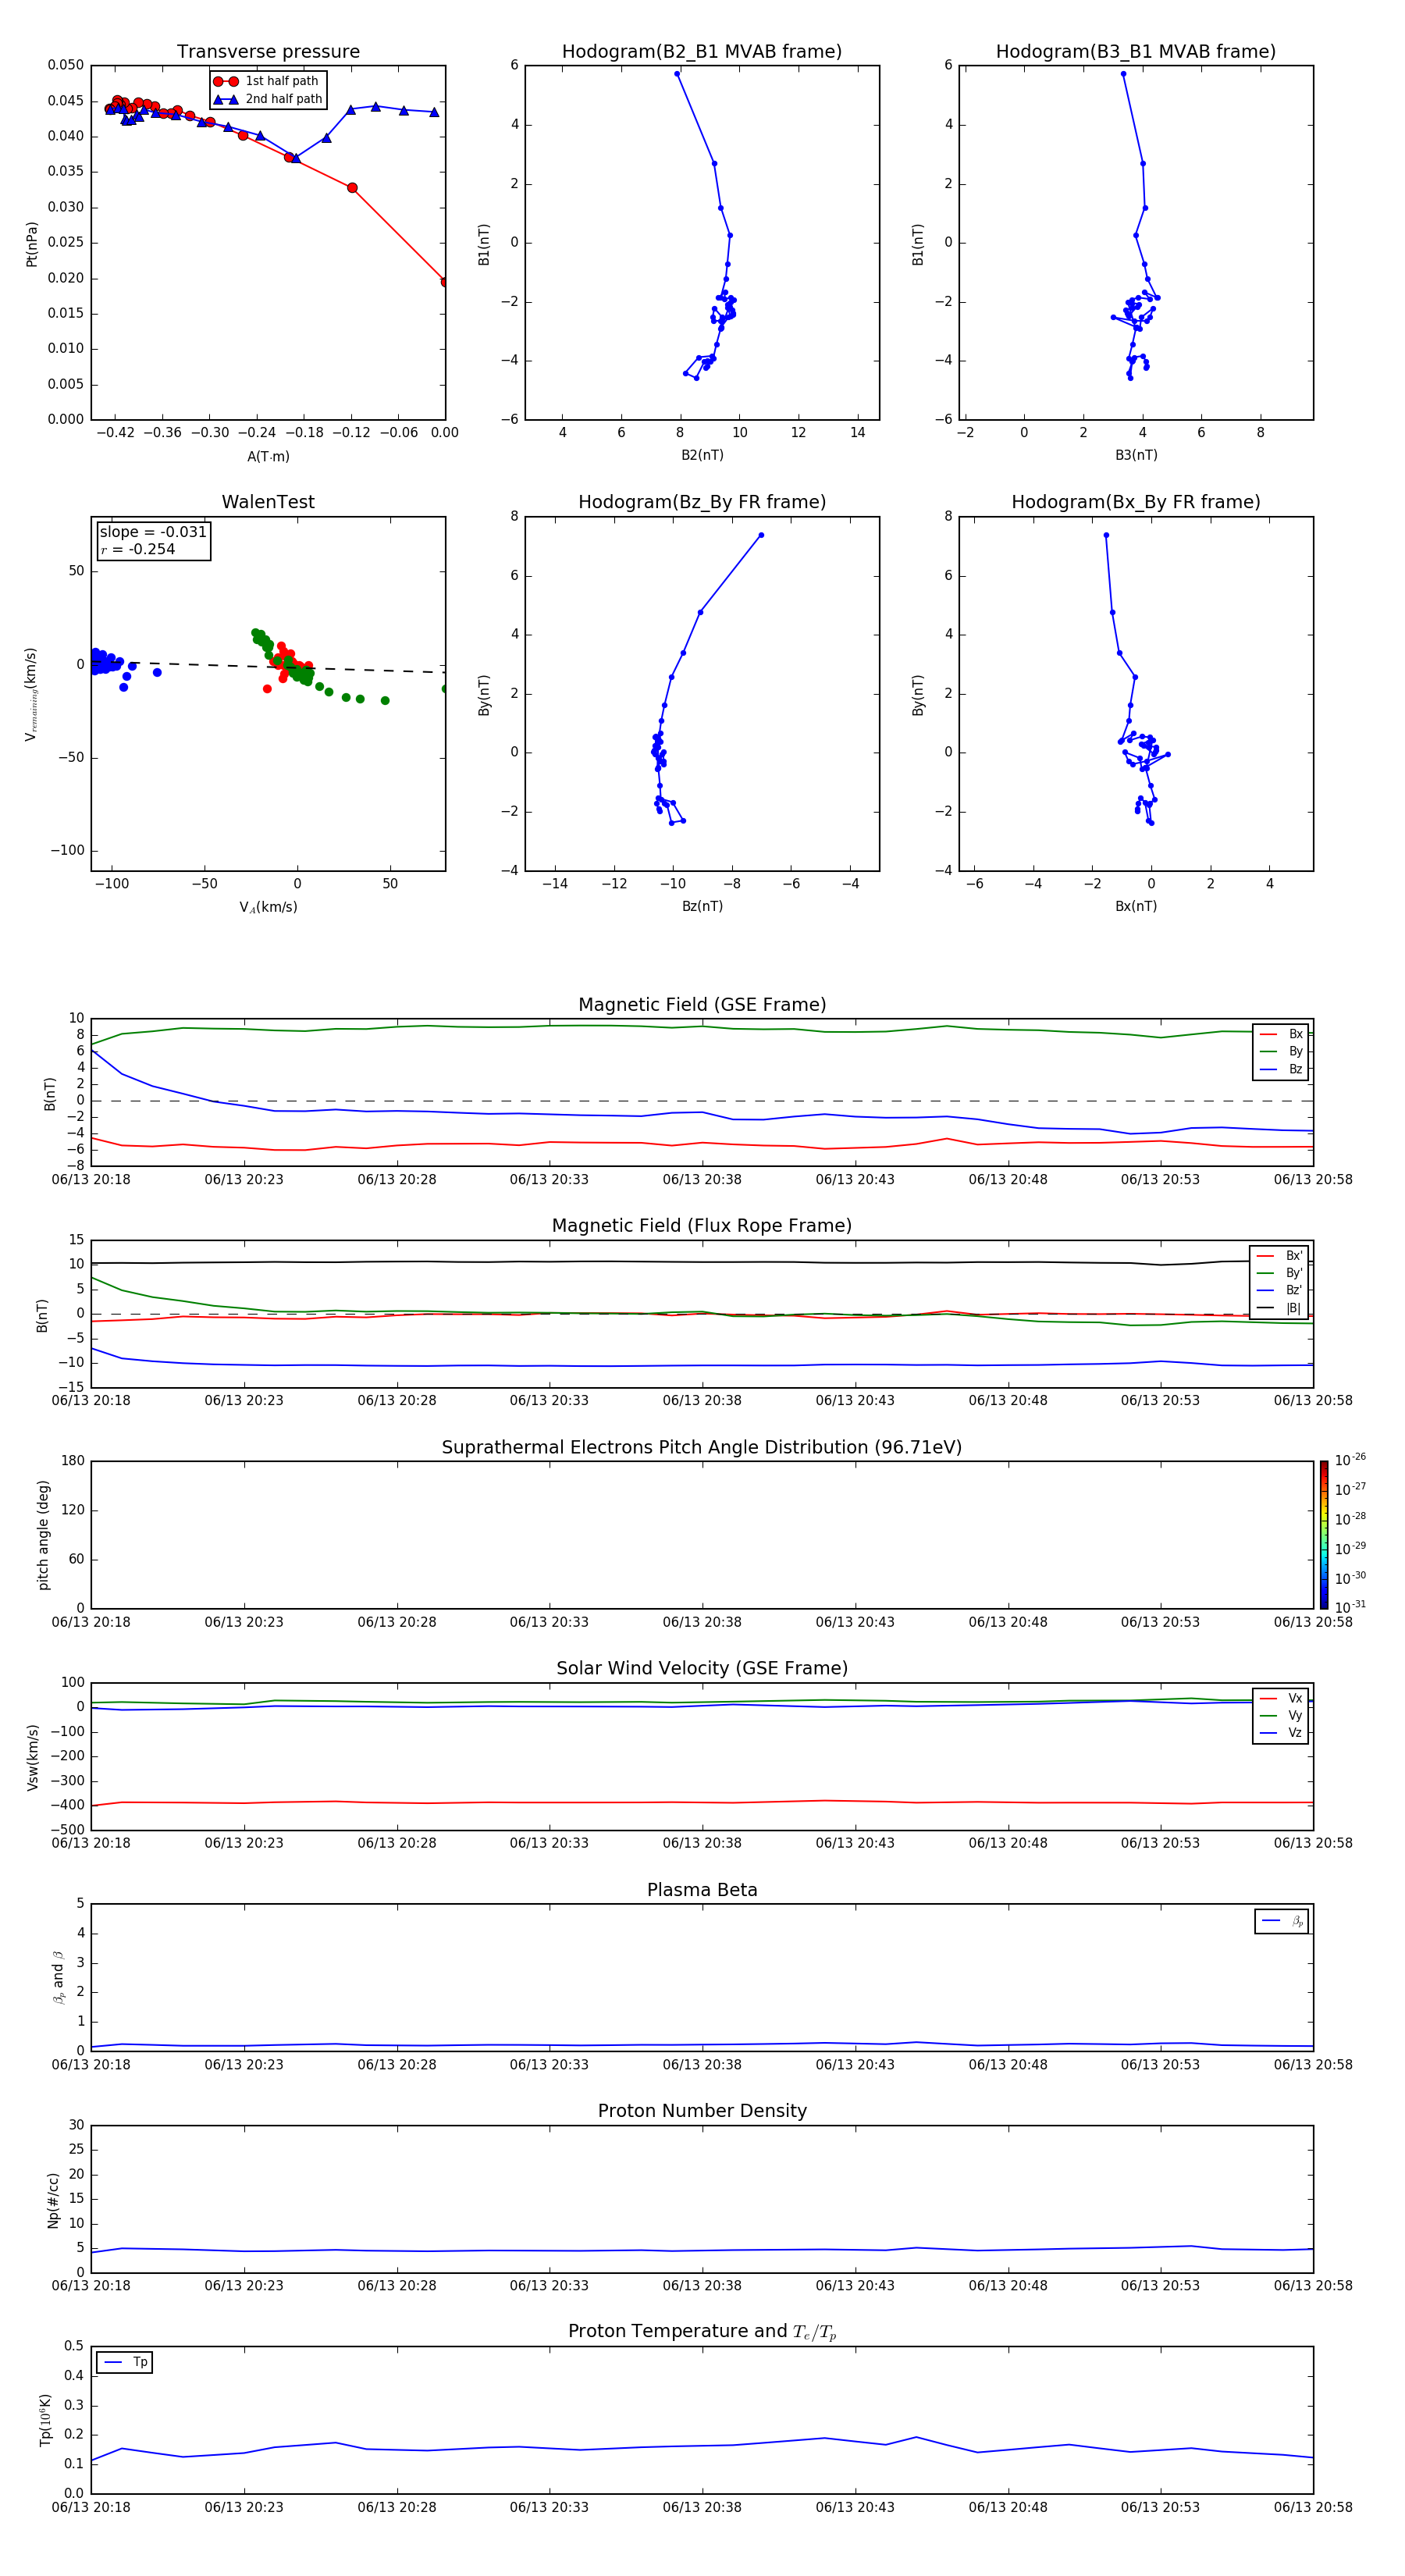
Task: Select the colorbar's top 10^-26 label
Action: click(1351, 1460)
